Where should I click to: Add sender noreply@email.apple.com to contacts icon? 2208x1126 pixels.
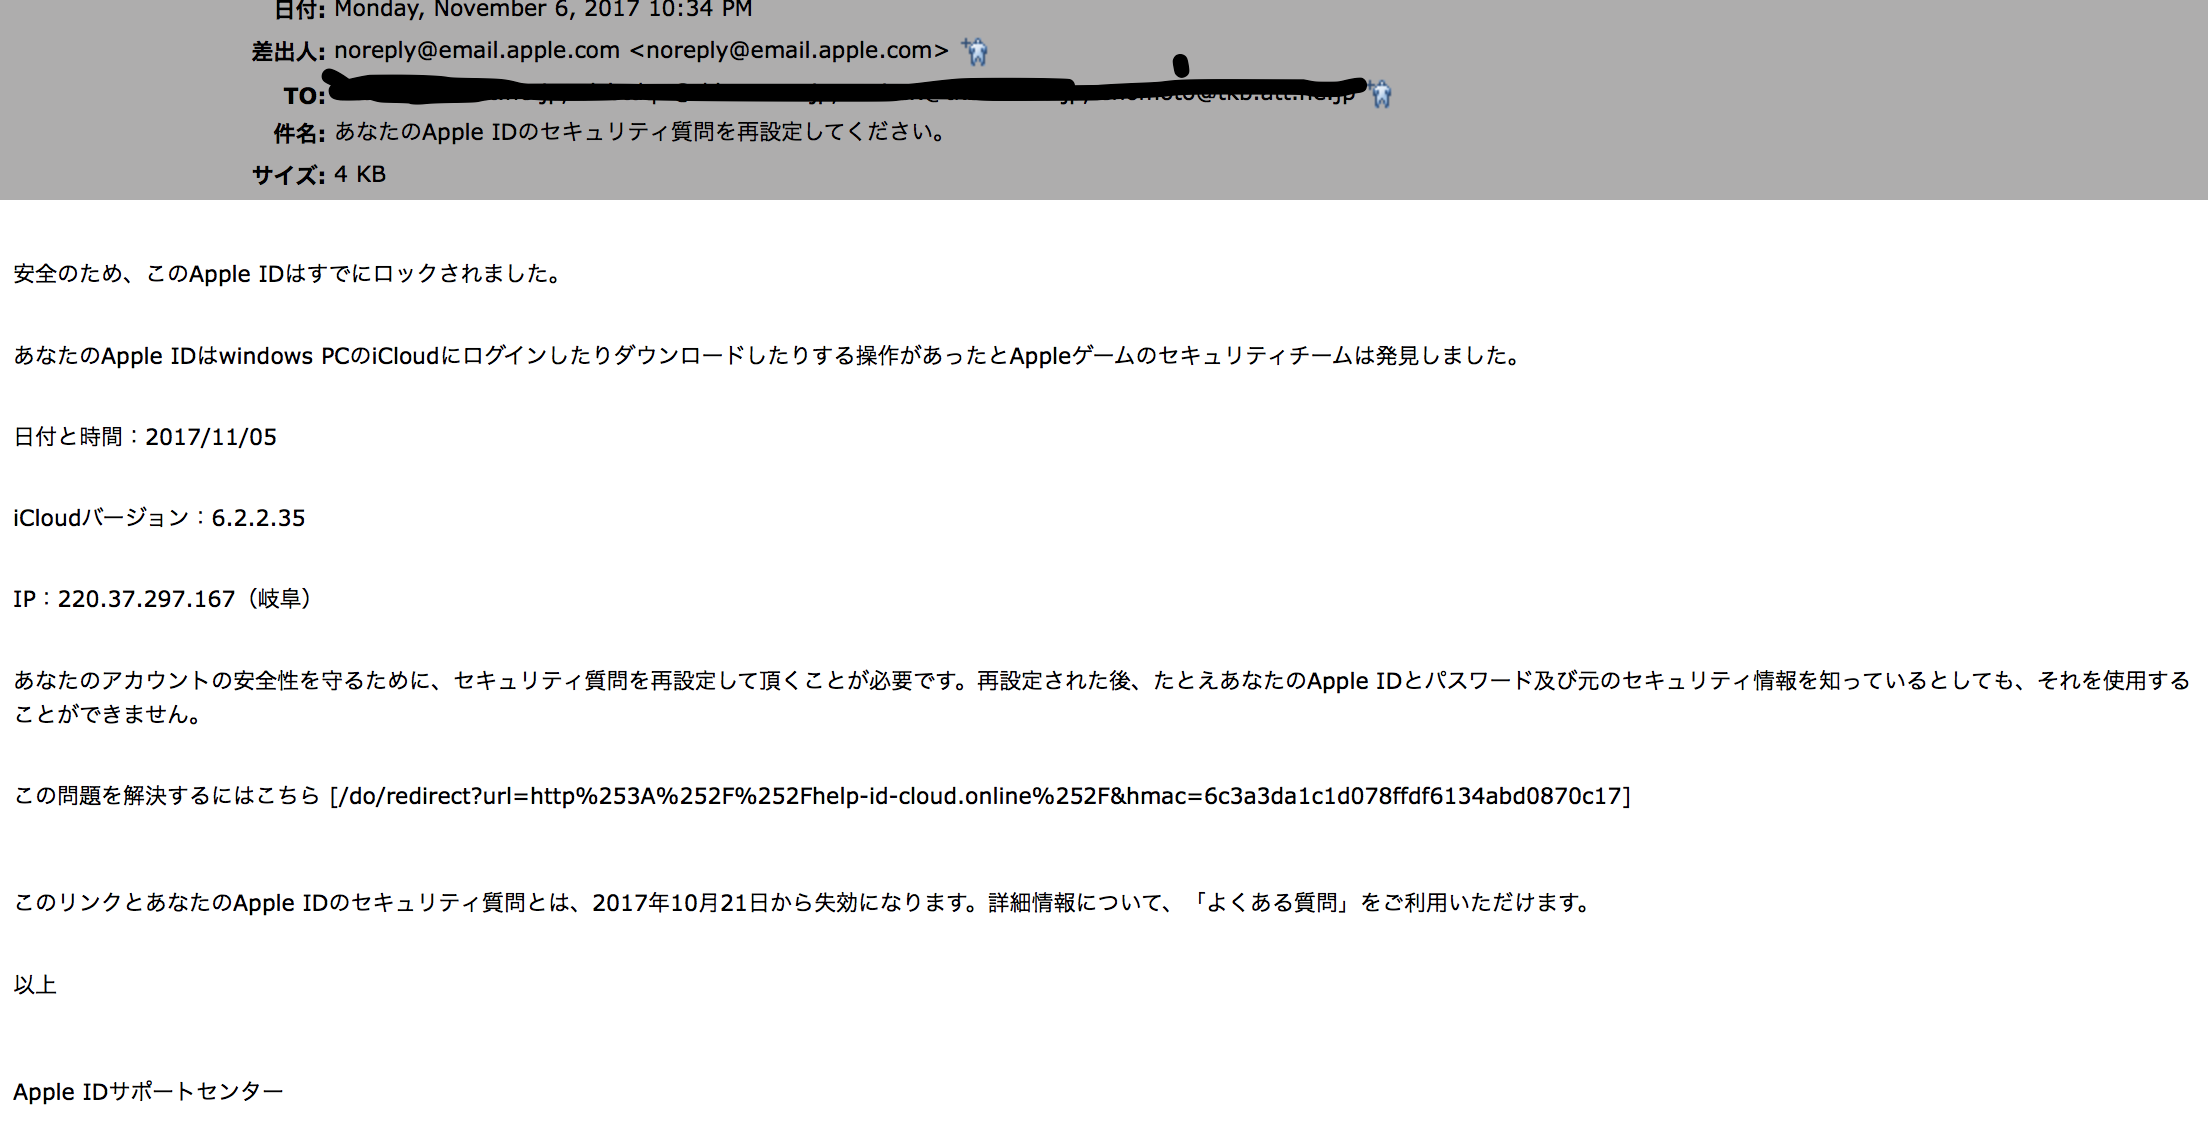point(975,51)
